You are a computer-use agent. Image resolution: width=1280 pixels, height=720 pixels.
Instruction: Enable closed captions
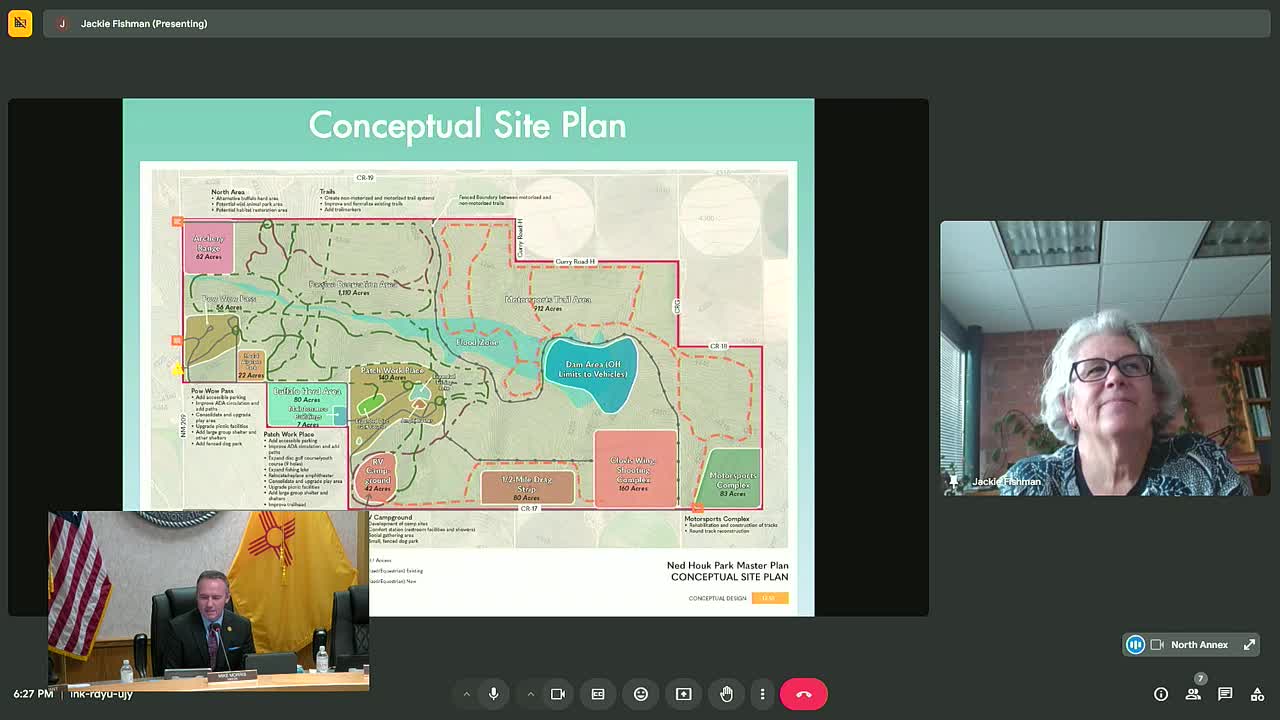pyautogui.click(x=598, y=693)
